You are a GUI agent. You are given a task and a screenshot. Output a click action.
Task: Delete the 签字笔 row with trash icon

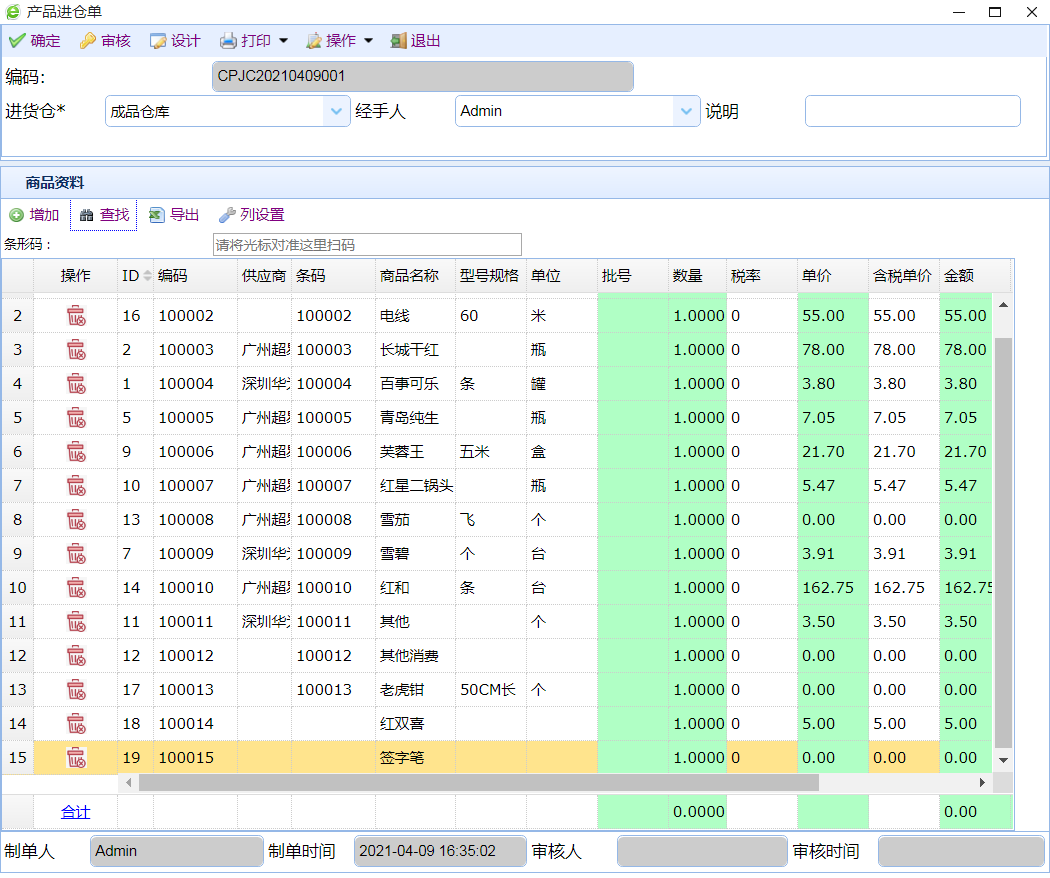pyautogui.click(x=76, y=758)
